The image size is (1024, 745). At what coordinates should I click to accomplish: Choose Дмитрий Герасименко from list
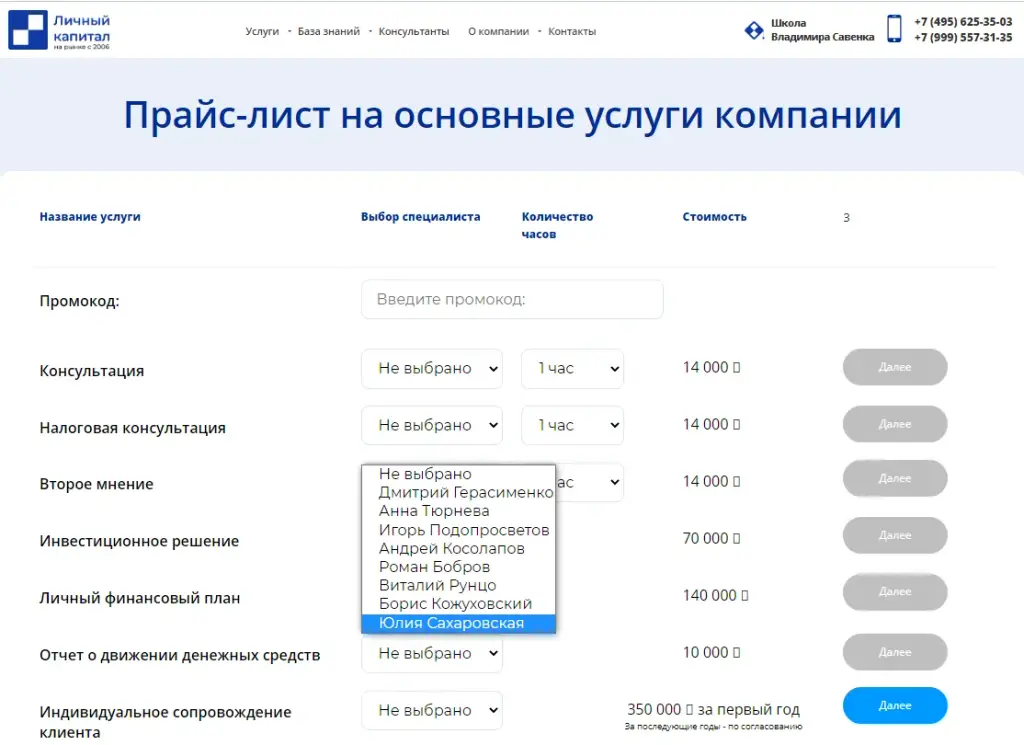(x=458, y=492)
